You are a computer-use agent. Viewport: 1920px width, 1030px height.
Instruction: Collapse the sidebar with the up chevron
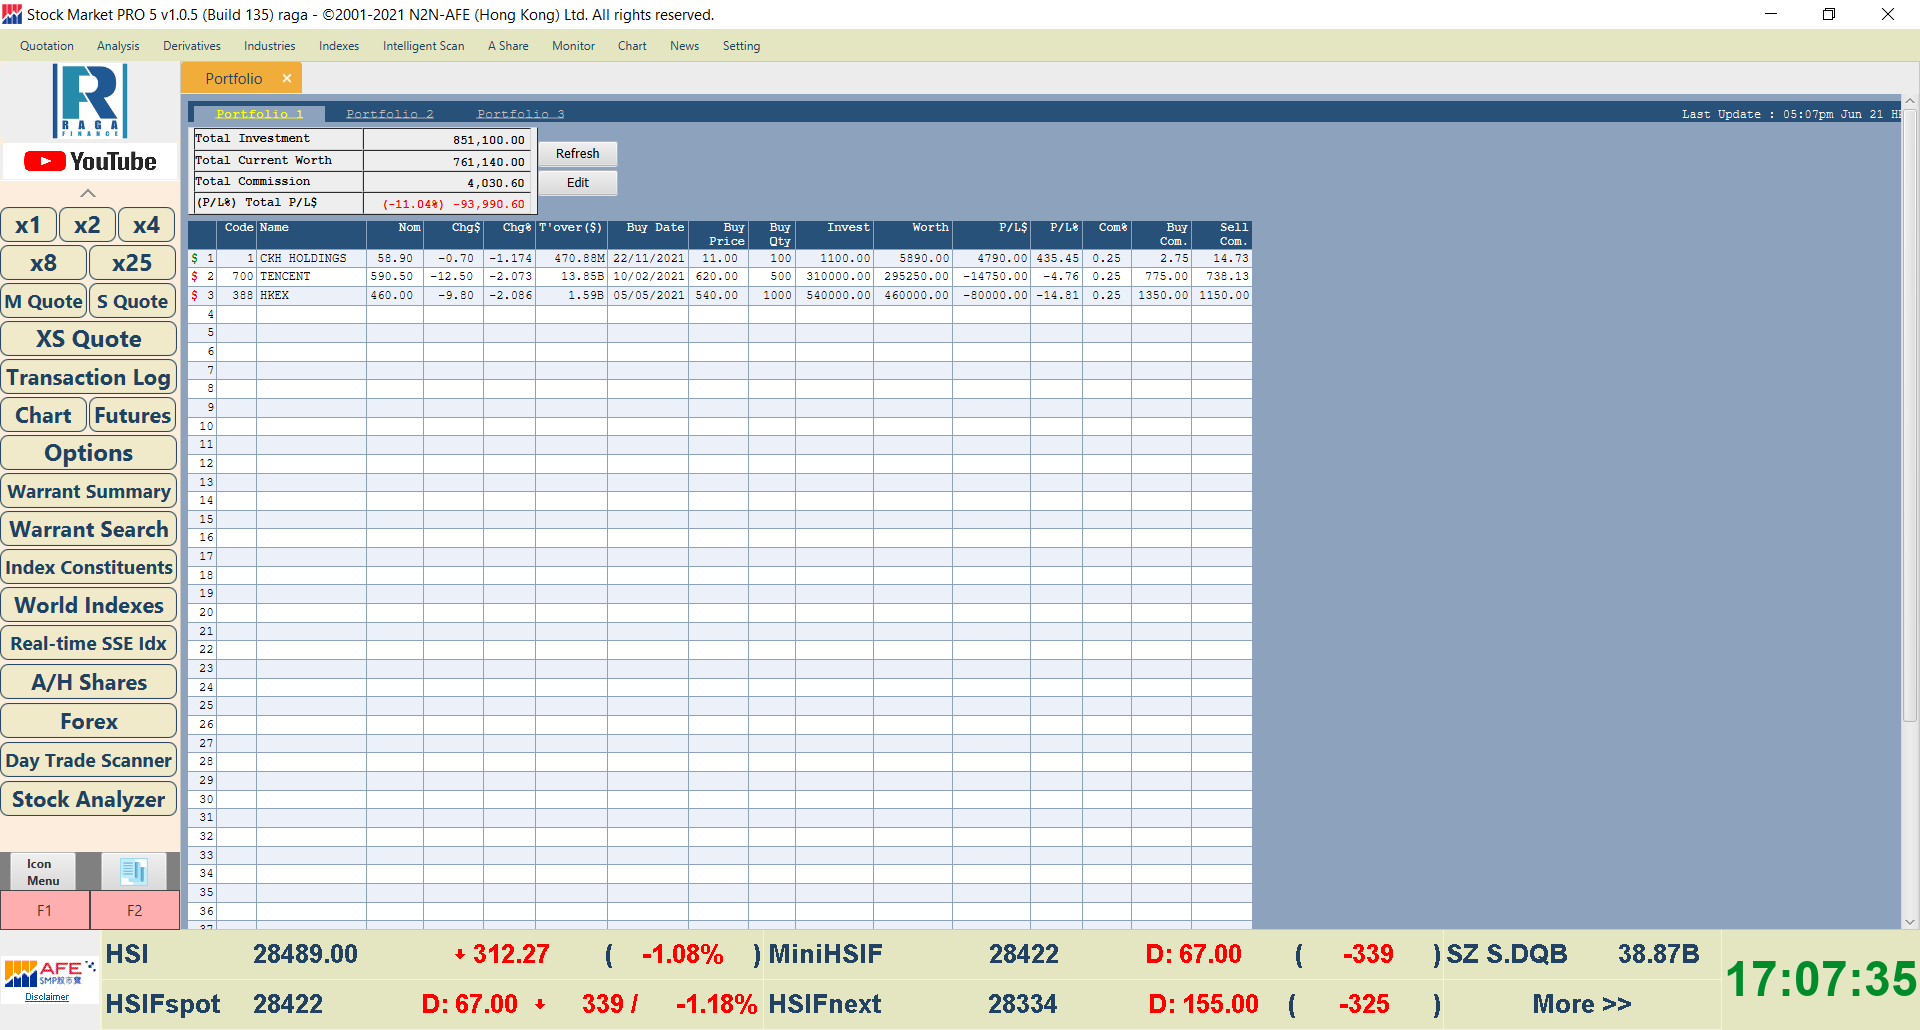(88, 193)
